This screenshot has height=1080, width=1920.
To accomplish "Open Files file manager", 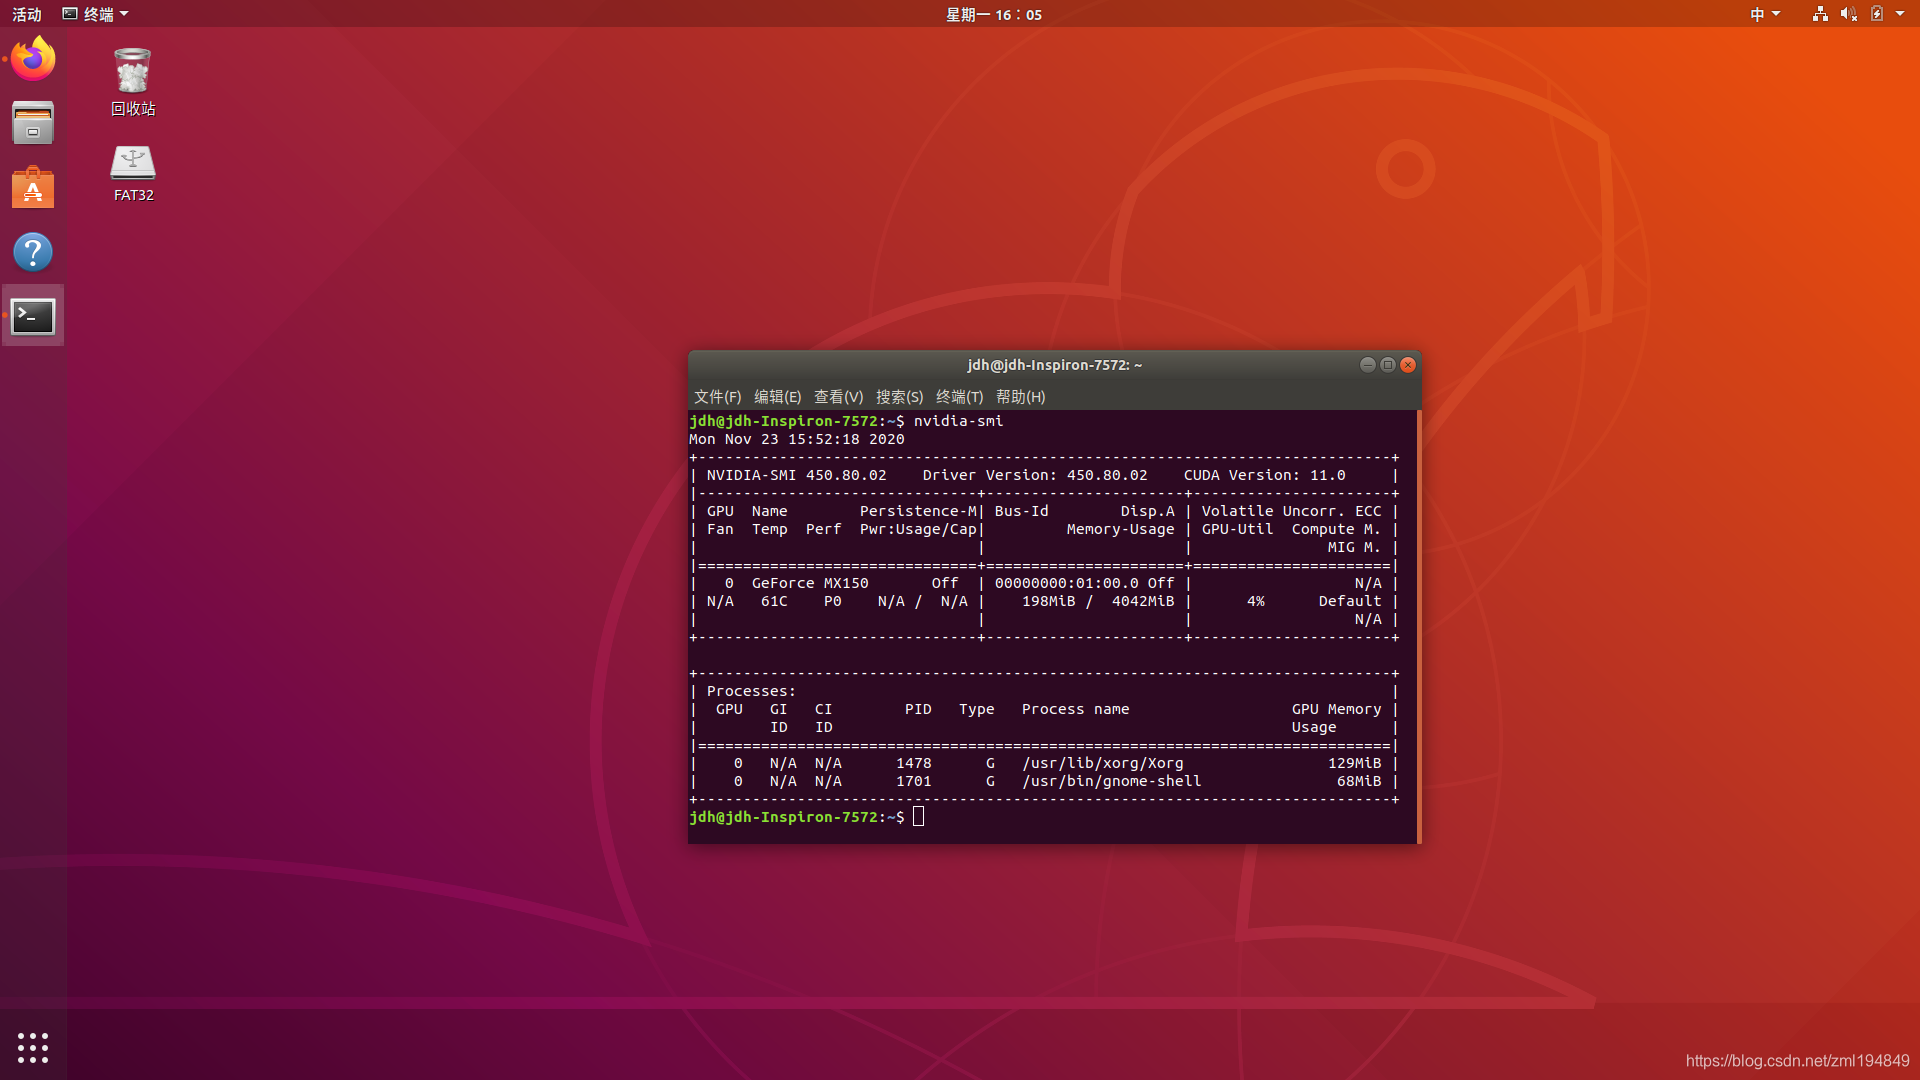I will click(x=32, y=123).
